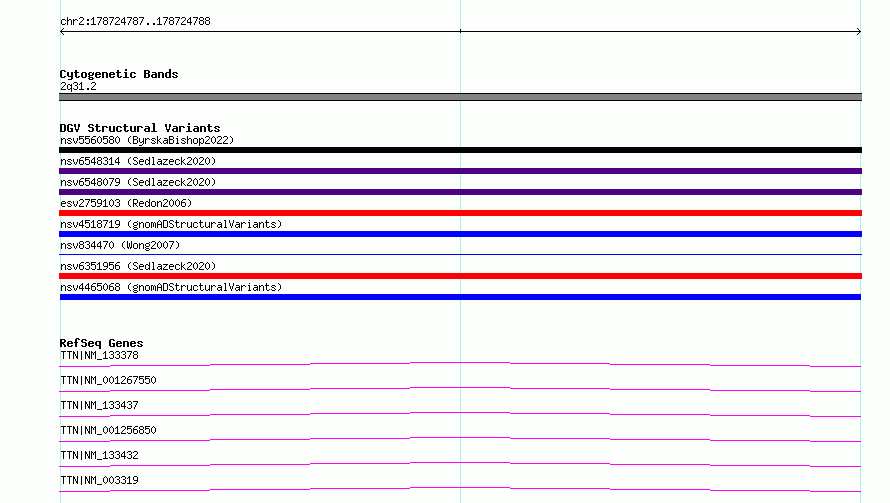Select the red bar under esv2759103
The image size is (890, 503).
click(x=460, y=213)
